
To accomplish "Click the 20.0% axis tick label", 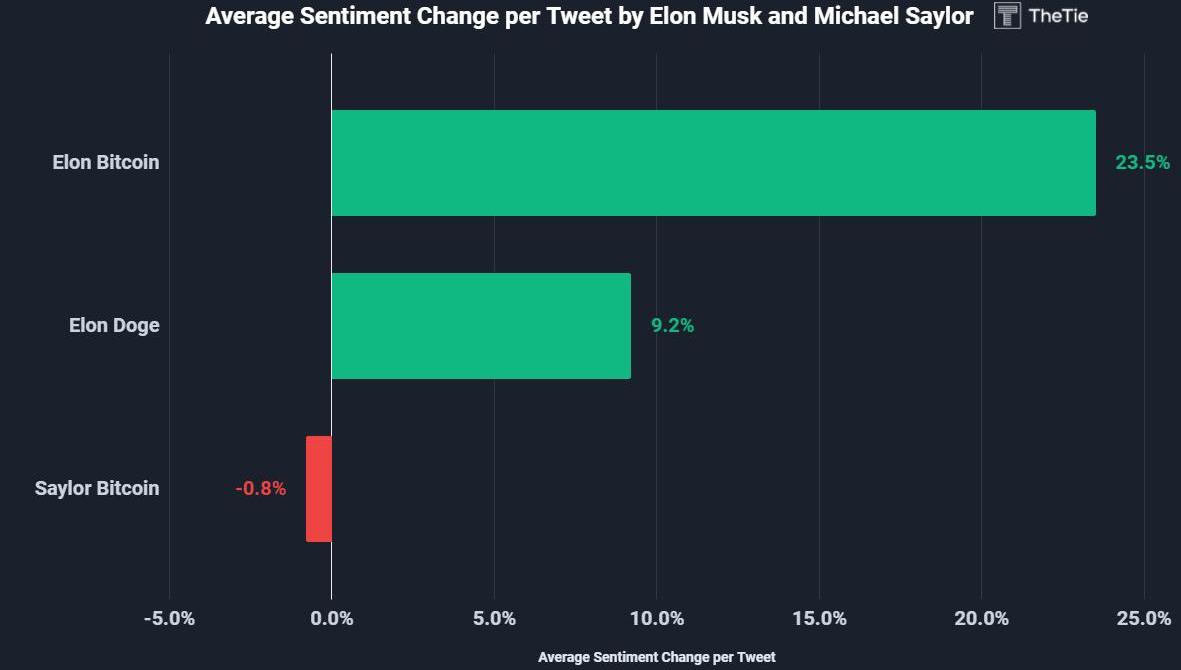I will [x=981, y=618].
